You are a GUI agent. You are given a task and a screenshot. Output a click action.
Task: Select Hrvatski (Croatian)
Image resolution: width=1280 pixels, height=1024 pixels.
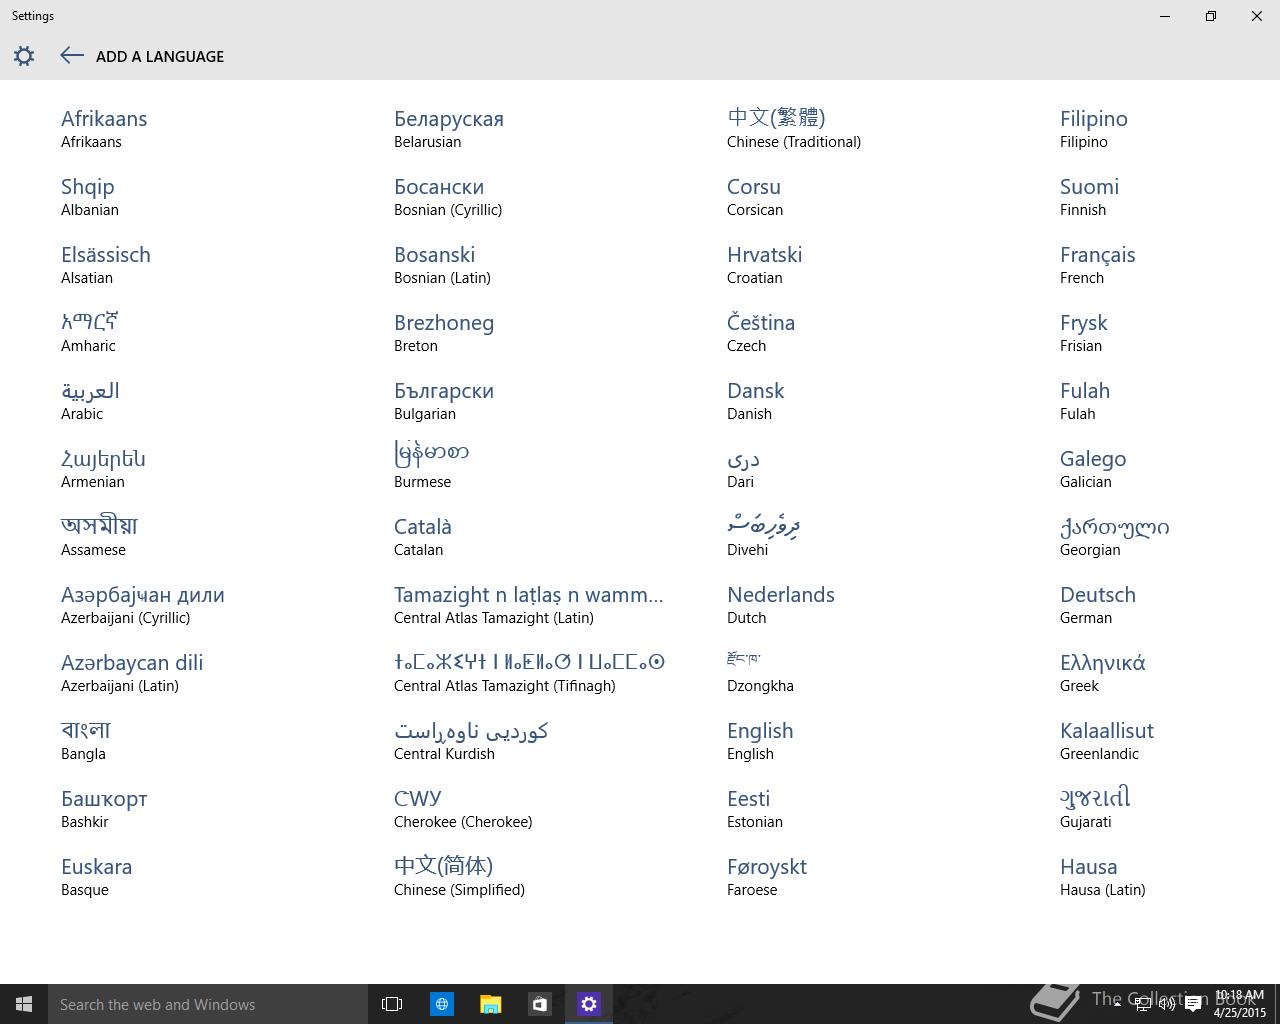765,265
